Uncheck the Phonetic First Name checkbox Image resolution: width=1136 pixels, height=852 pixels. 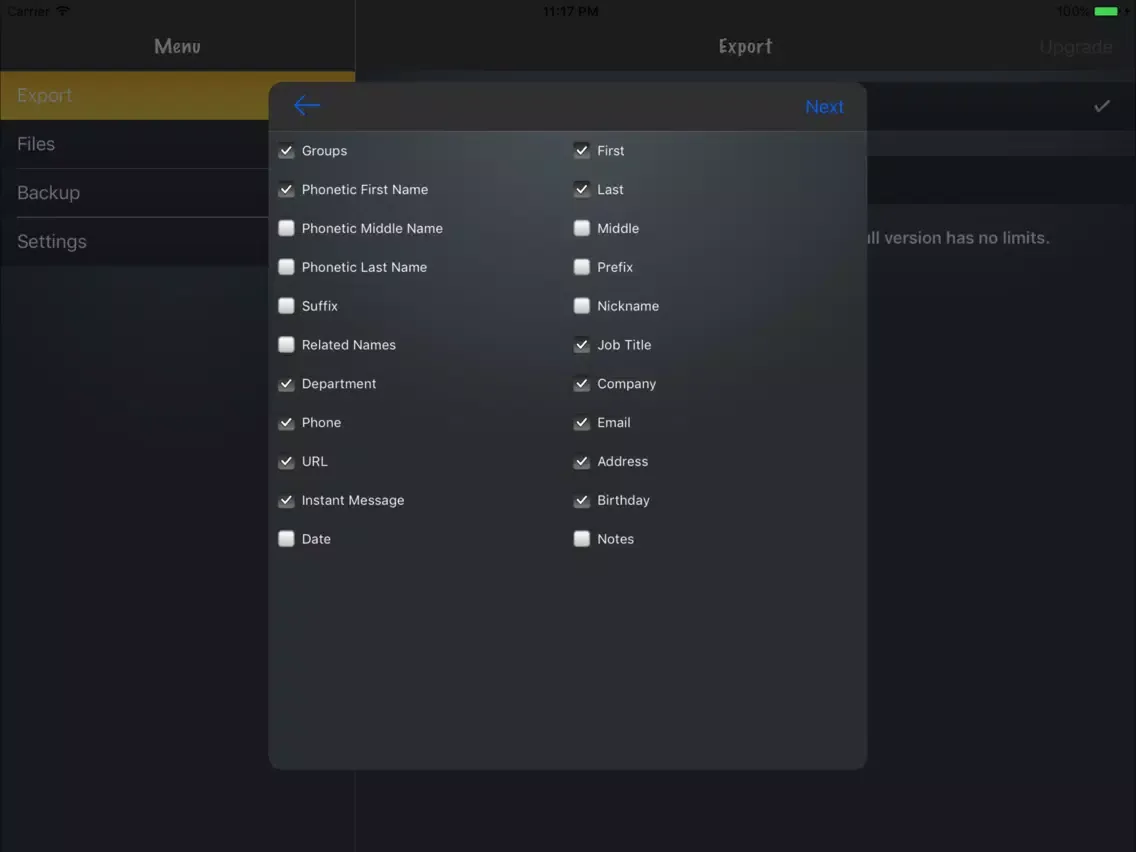(x=286, y=190)
